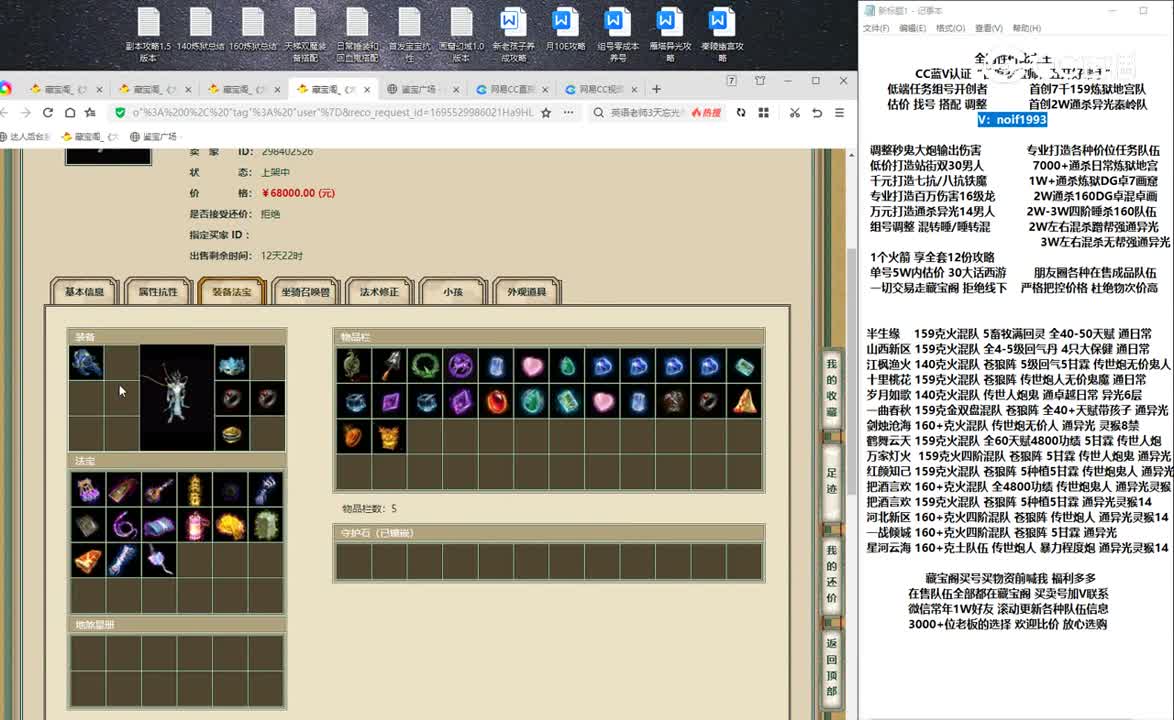Click the browser back arrow
Image resolution: width=1174 pixels, height=720 pixels.
click(x=4, y=112)
